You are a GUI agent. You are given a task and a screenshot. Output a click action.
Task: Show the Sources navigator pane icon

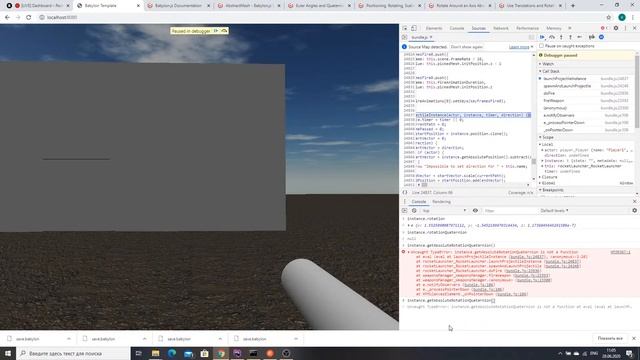pos(404,37)
